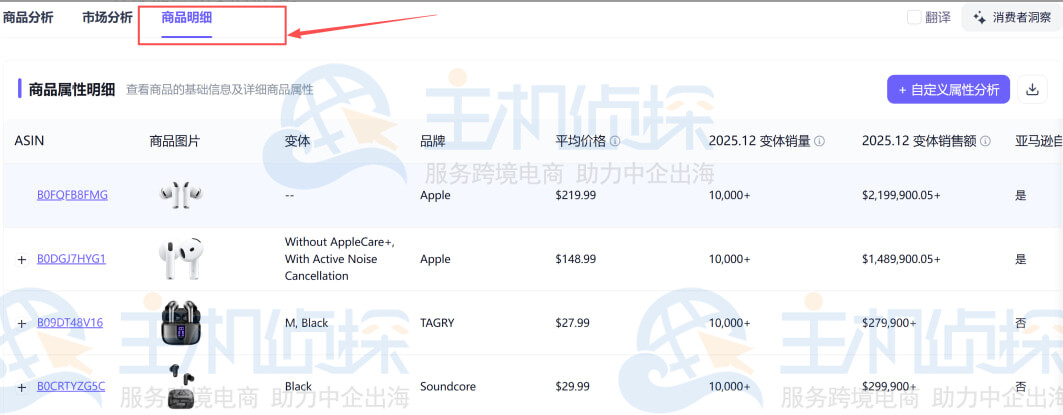Expand variants for row B0CRTYZG5C
The image size is (1063, 415).
(x=22, y=387)
